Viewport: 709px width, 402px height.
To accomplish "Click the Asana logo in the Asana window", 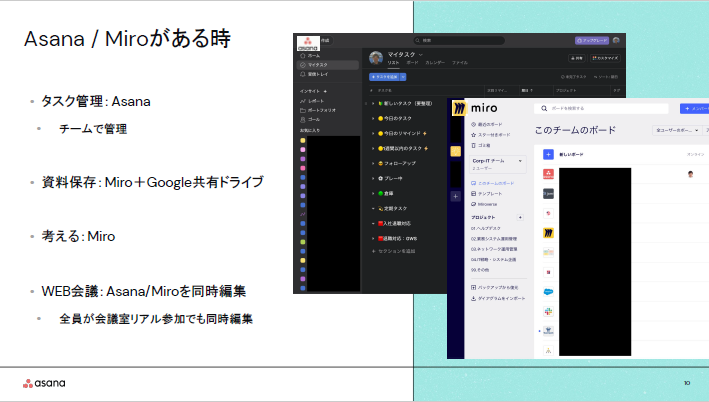I will pos(308,43).
